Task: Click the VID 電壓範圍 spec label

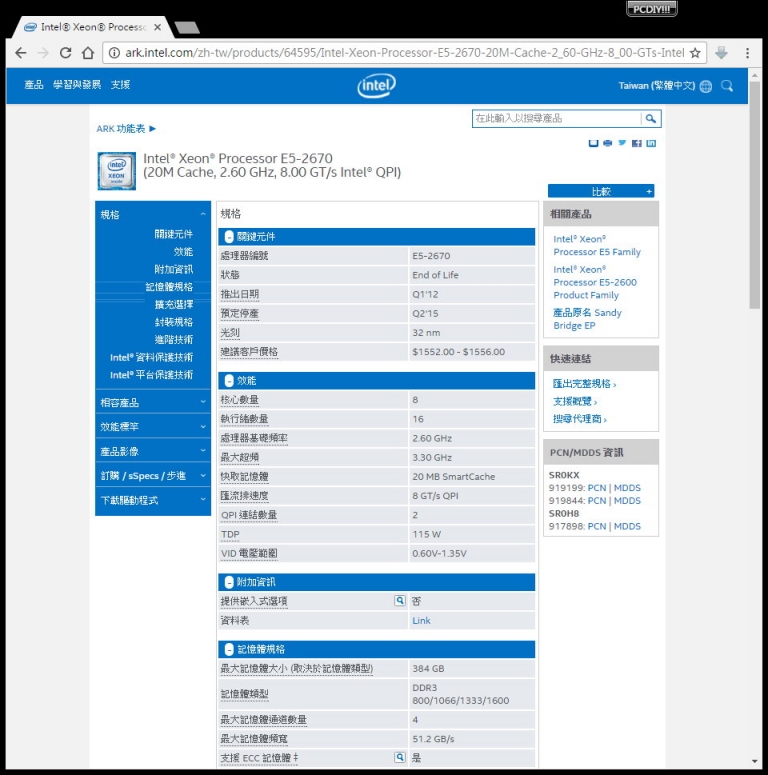Action: coord(249,553)
